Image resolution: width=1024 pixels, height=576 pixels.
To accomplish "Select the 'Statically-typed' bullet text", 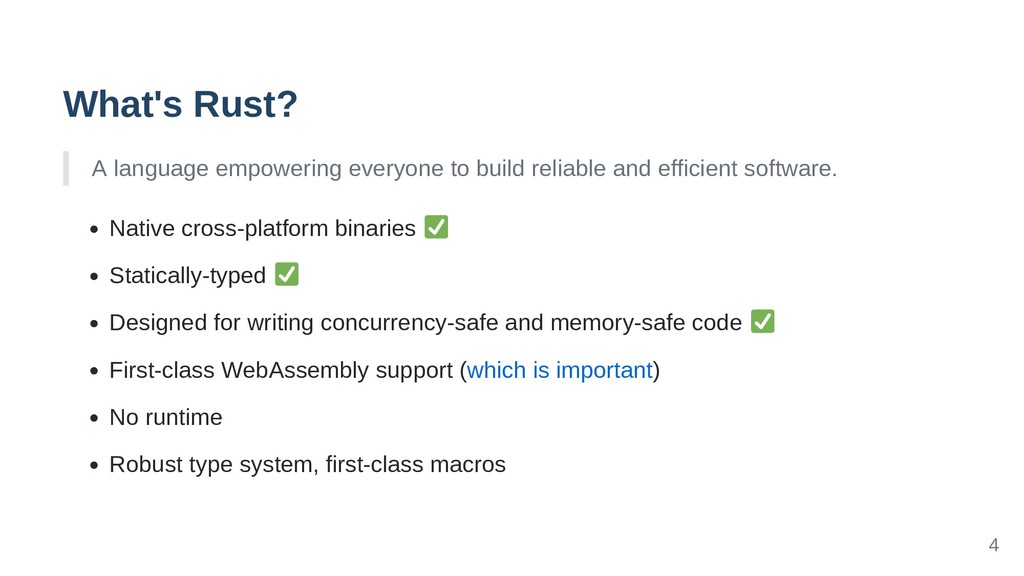I will [187, 276].
